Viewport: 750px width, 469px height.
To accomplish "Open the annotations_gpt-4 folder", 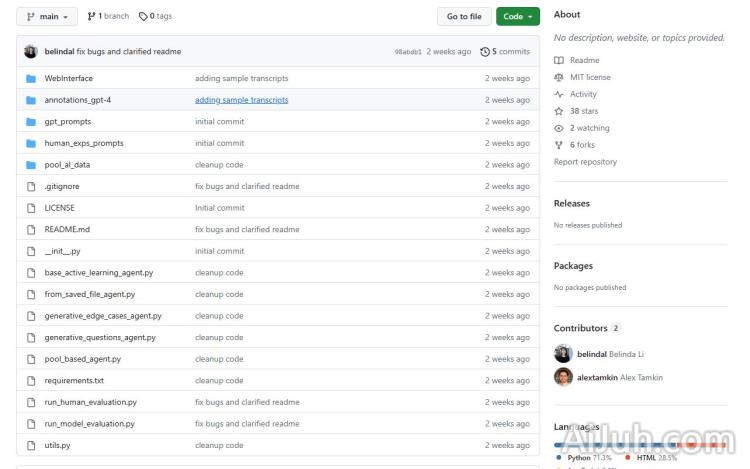I will coord(77,100).
